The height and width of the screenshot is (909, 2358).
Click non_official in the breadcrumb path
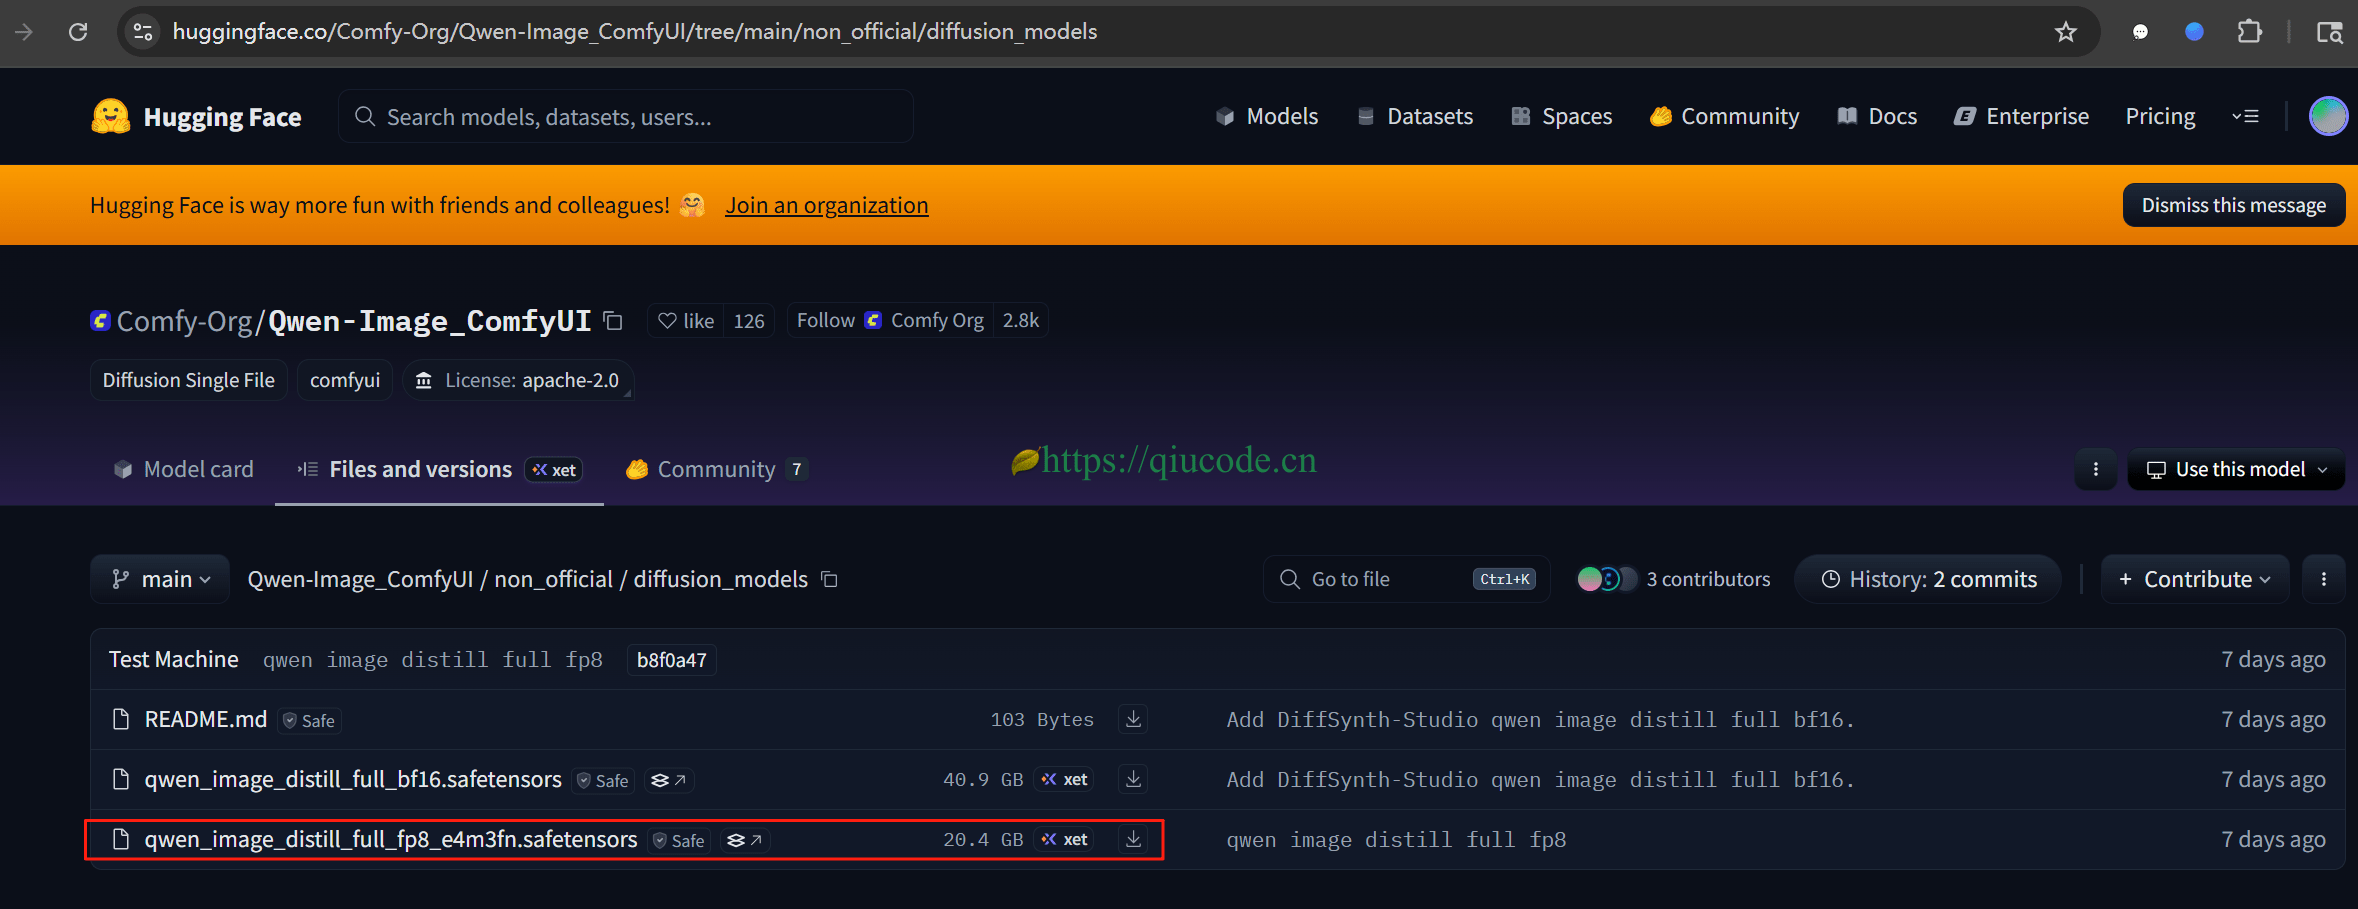(553, 579)
